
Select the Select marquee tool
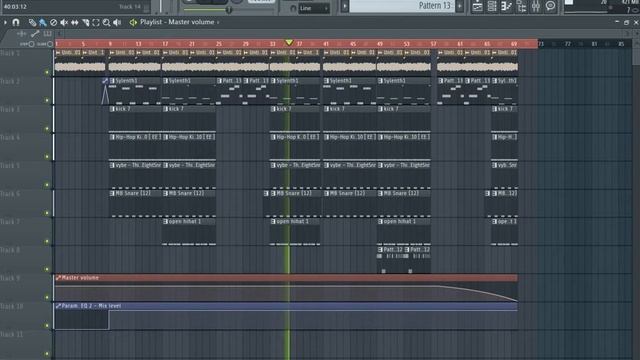pyautogui.click(x=96, y=22)
